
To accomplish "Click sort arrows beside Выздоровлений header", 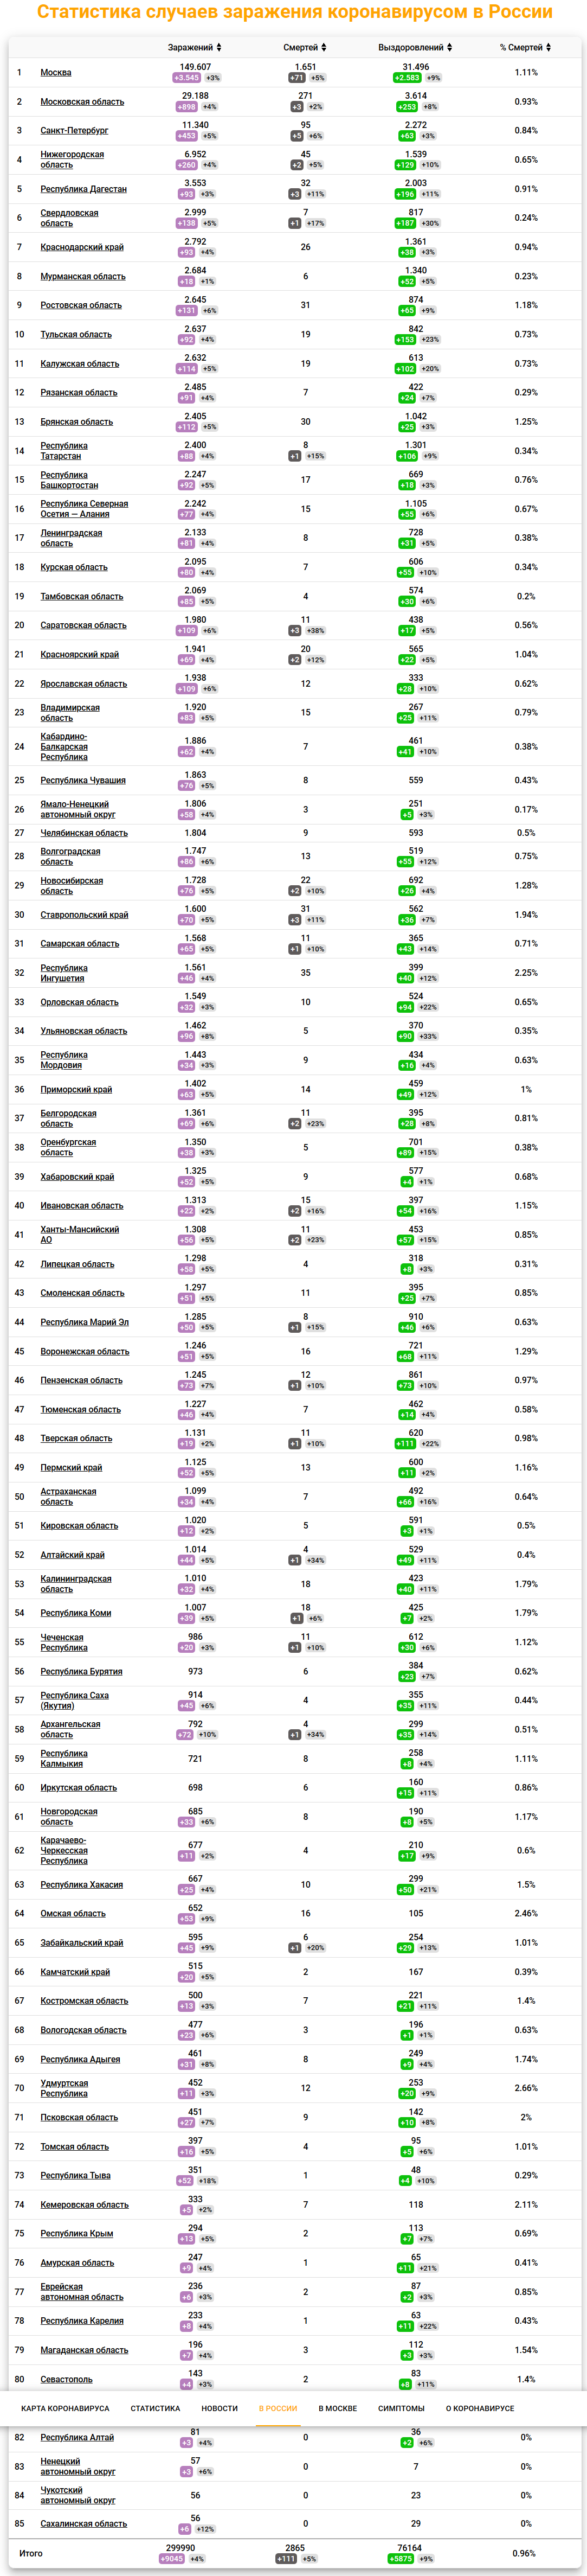I will pyautogui.click(x=450, y=47).
